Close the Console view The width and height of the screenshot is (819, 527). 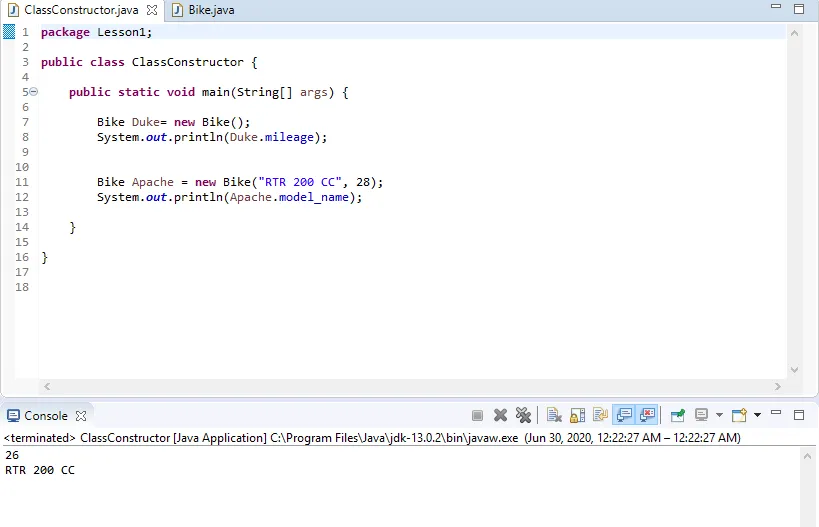click(80, 416)
